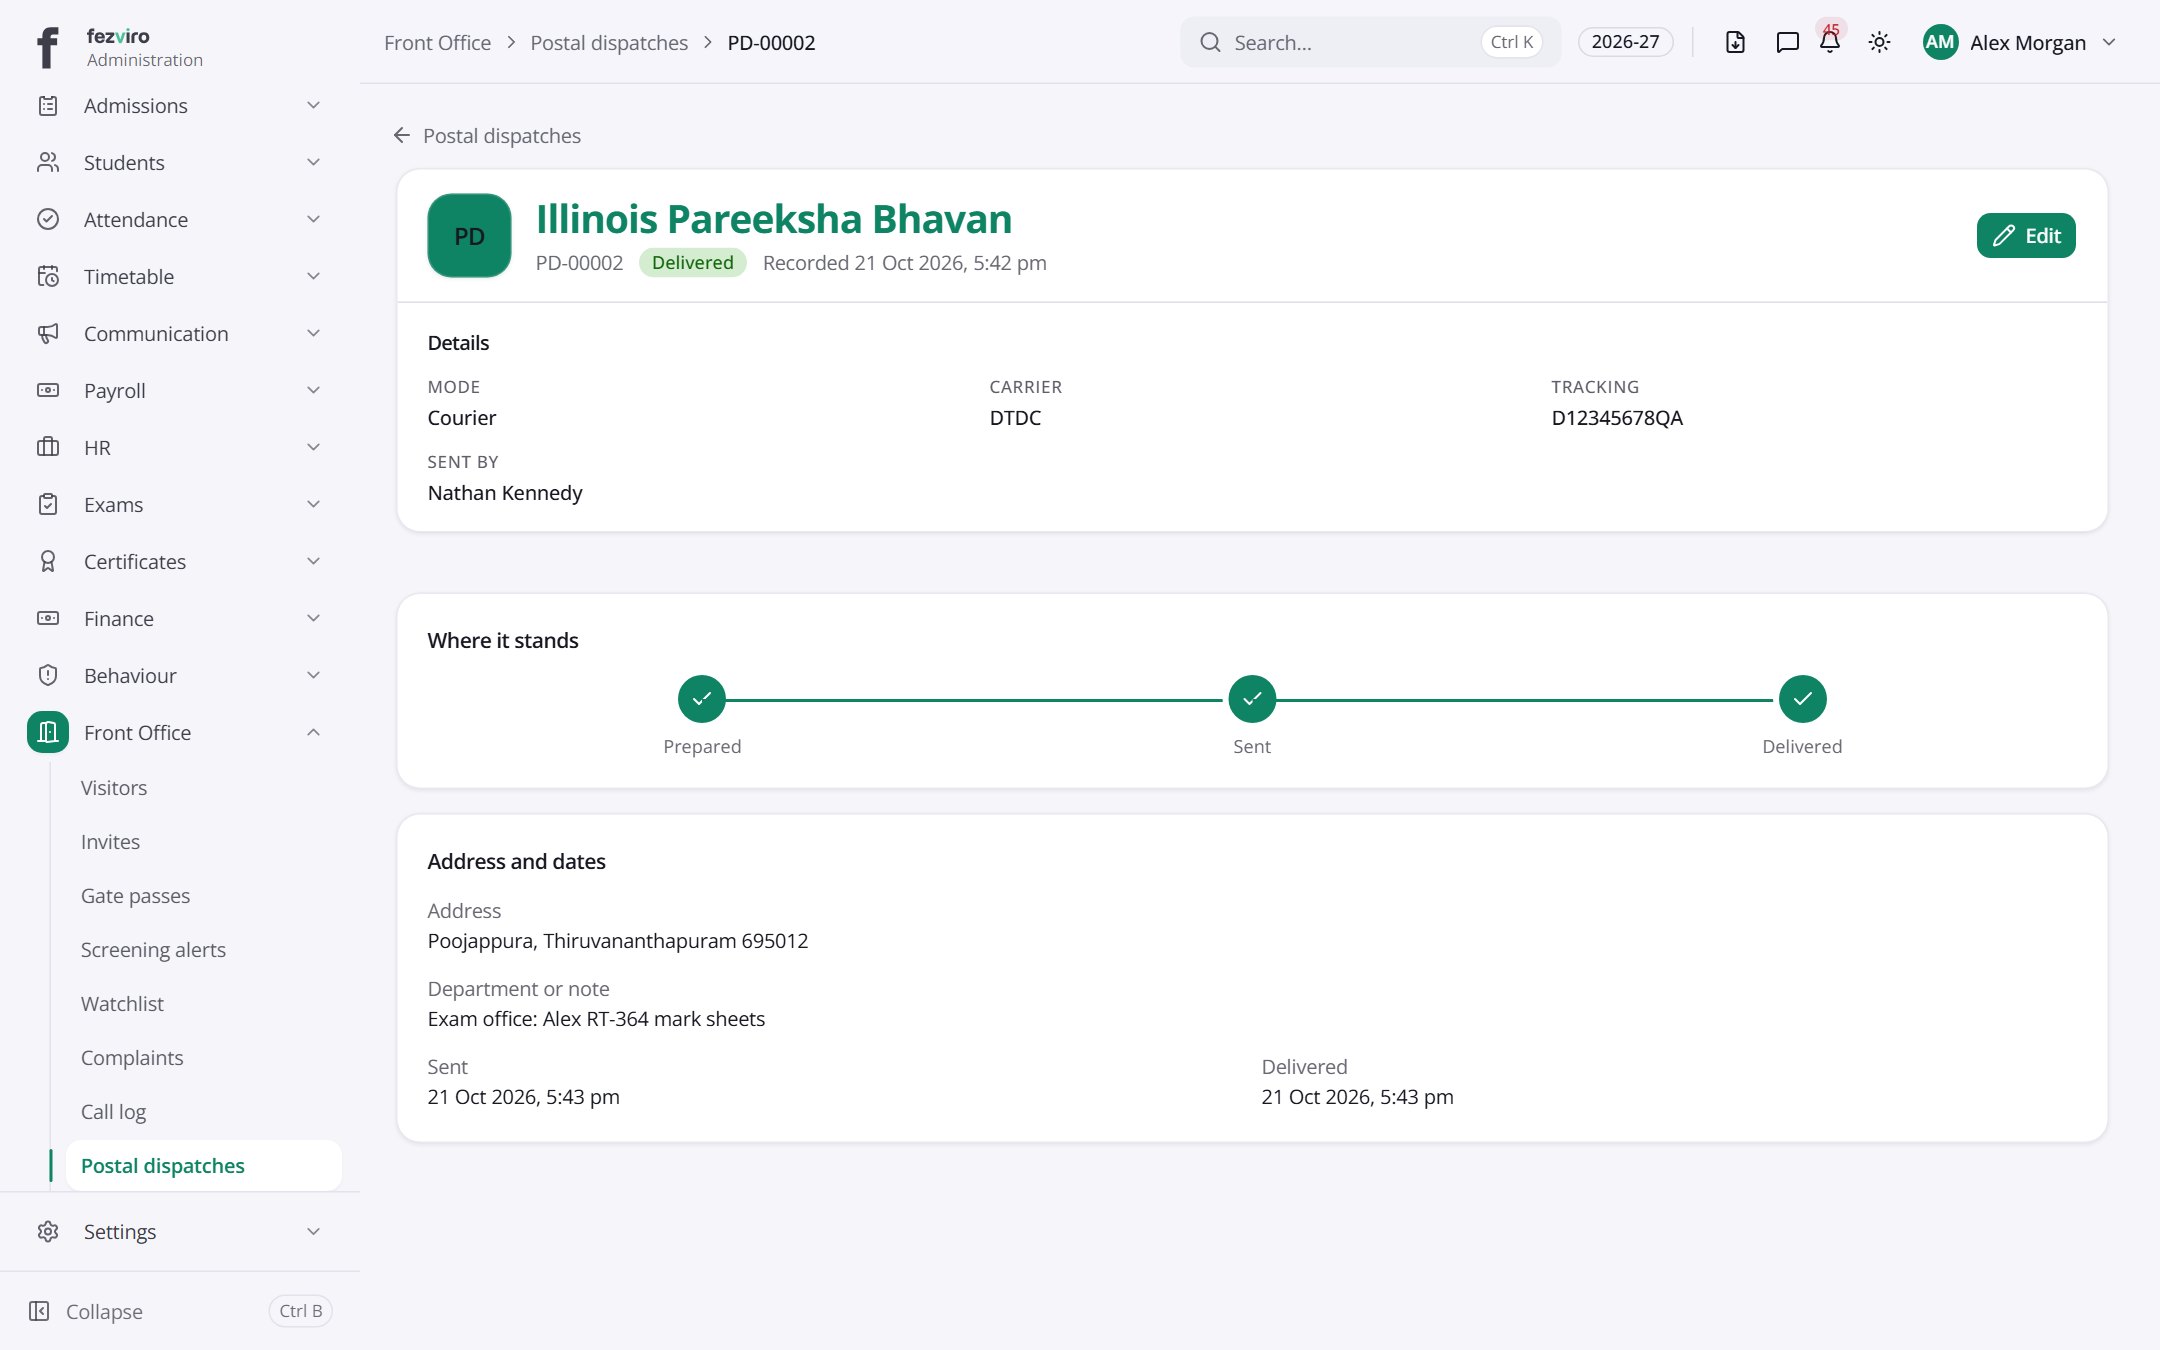Open the chat messages icon
The image size is (2160, 1350).
pos(1787,42)
